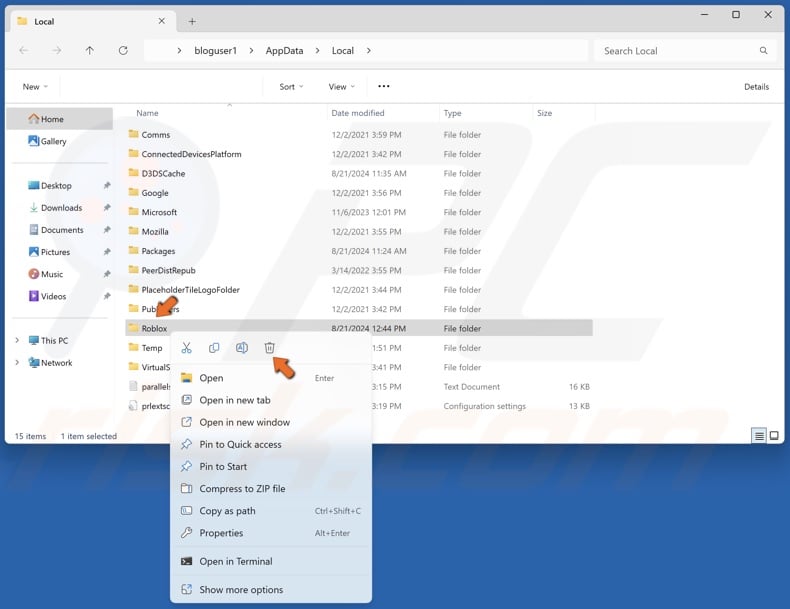The width and height of the screenshot is (790, 609).
Task: Switch to large thumbnails view icon
Action: click(x=774, y=436)
